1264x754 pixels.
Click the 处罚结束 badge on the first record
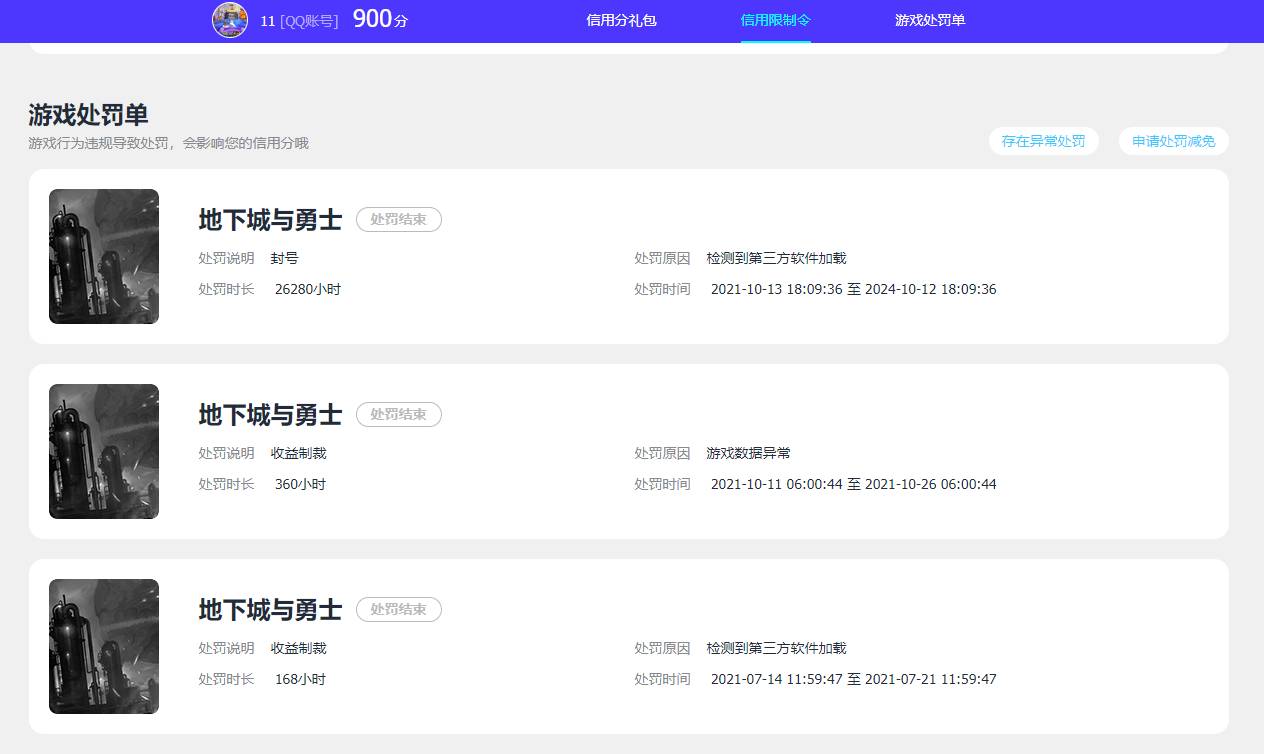[x=398, y=220]
